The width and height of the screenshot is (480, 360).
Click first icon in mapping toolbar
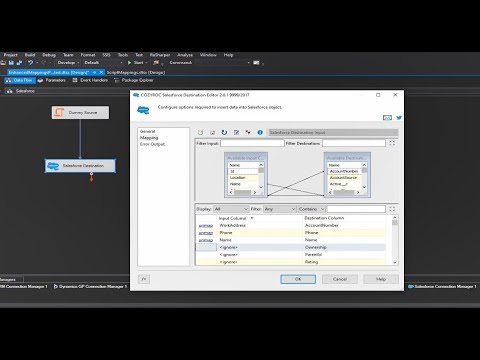point(200,132)
